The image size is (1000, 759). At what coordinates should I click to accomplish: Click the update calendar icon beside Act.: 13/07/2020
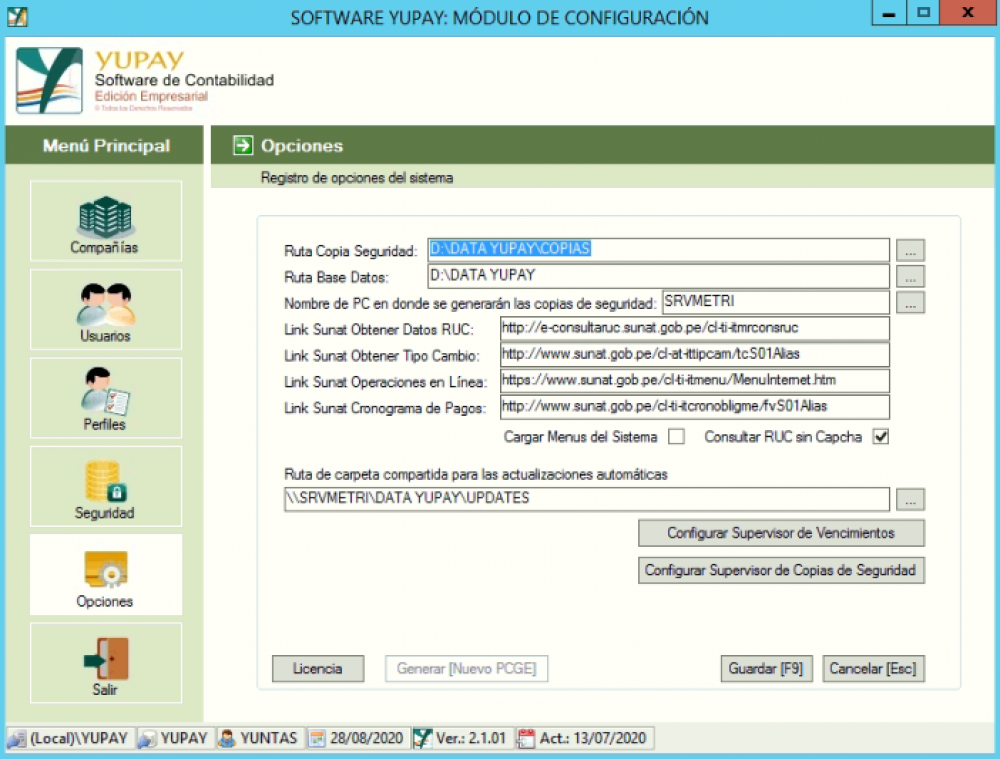(526, 739)
